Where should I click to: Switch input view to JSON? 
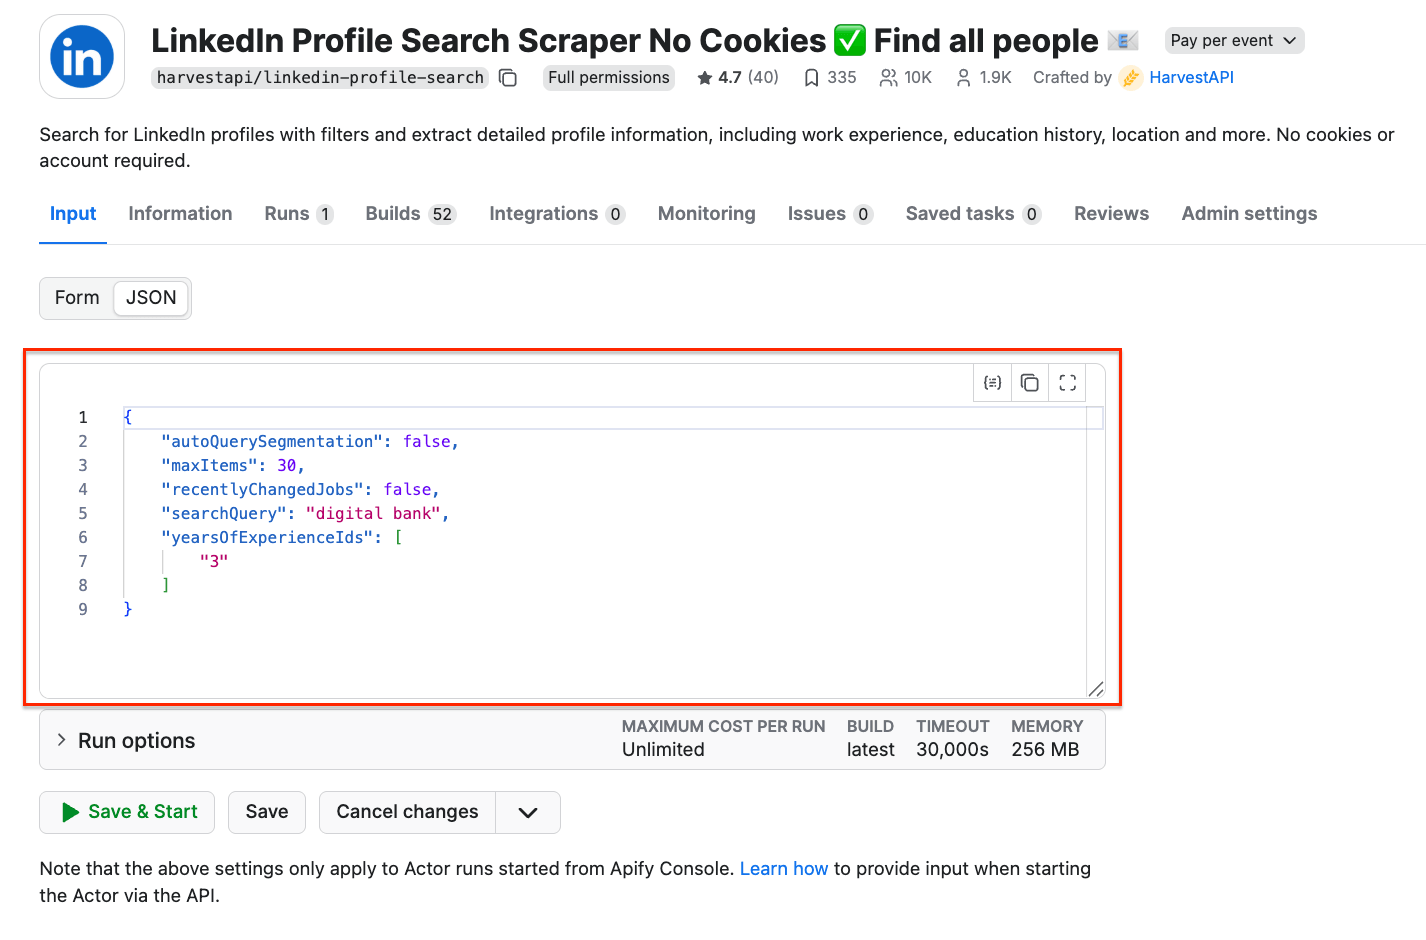click(x=151, y=298)
